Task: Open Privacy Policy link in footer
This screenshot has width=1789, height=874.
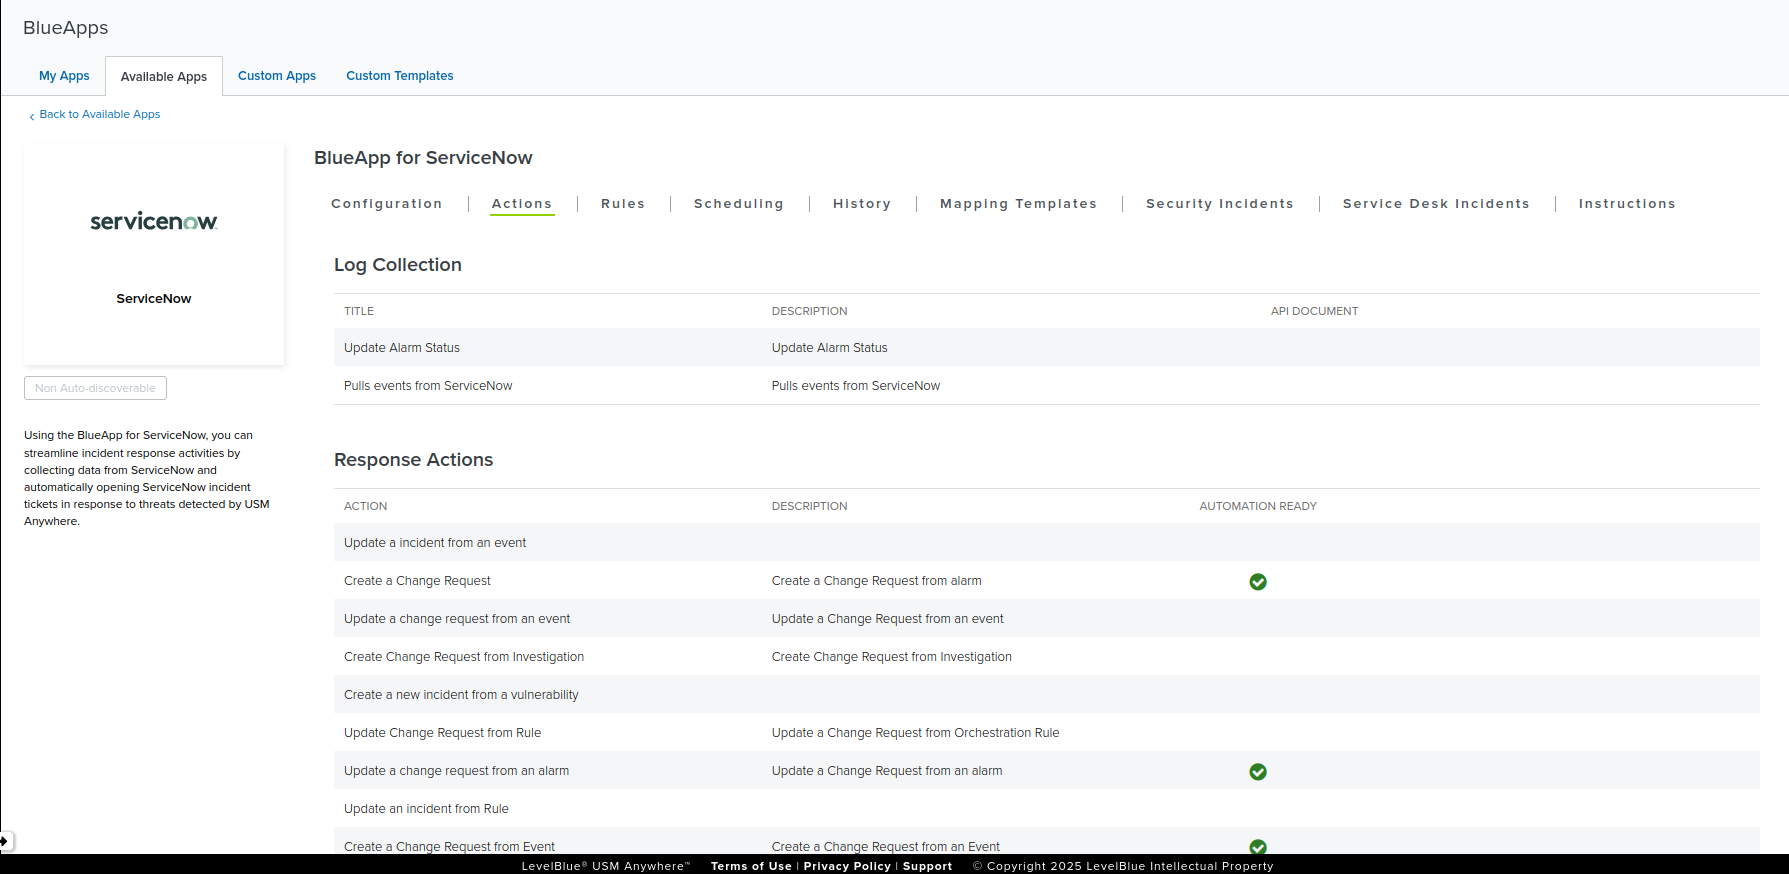Action: pos(847,866)
